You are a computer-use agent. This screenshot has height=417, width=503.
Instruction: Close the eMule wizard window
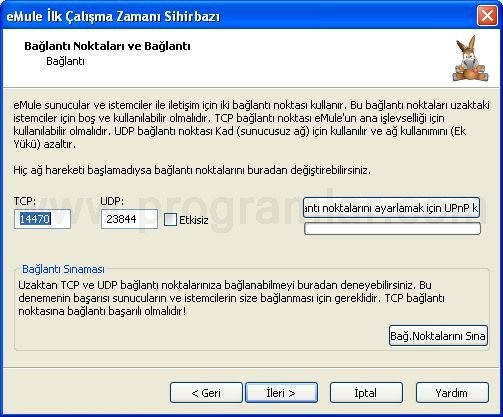tap(487, 16)
